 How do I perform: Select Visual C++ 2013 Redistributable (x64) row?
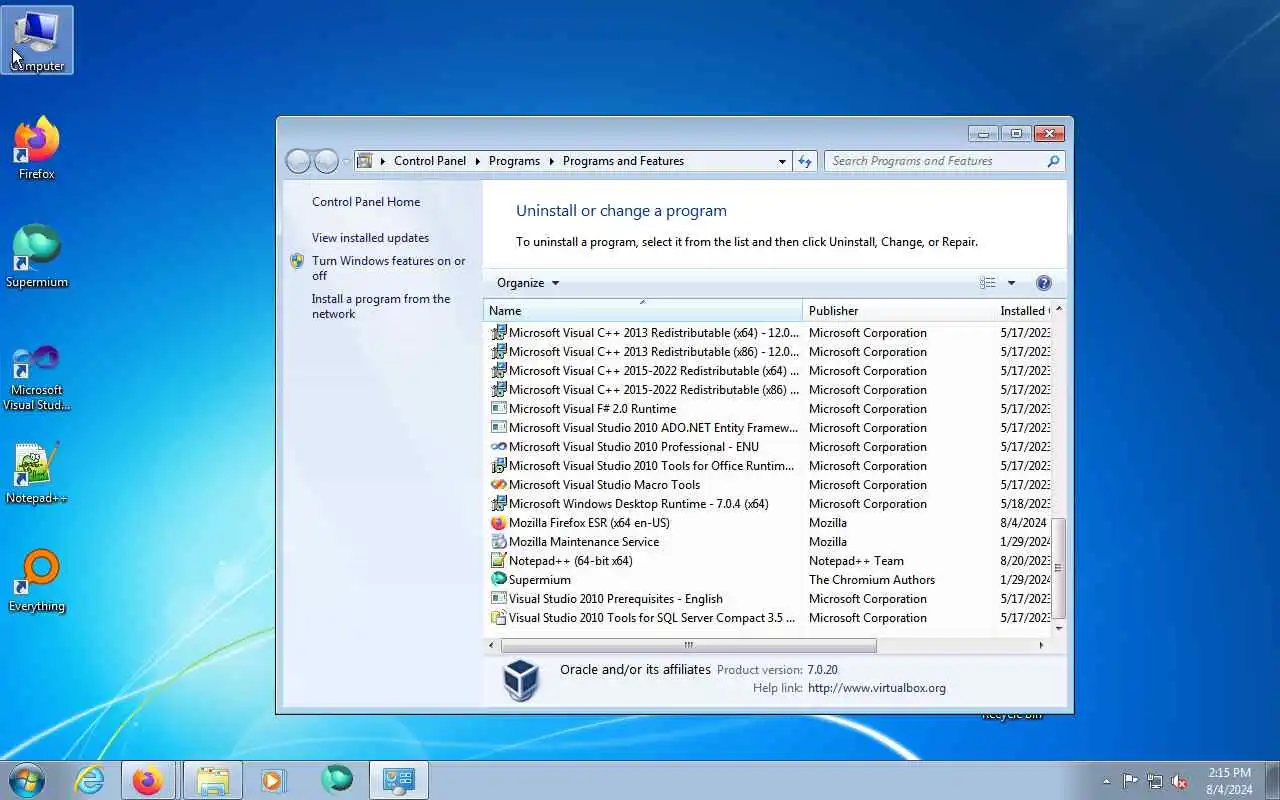point(769,333)
